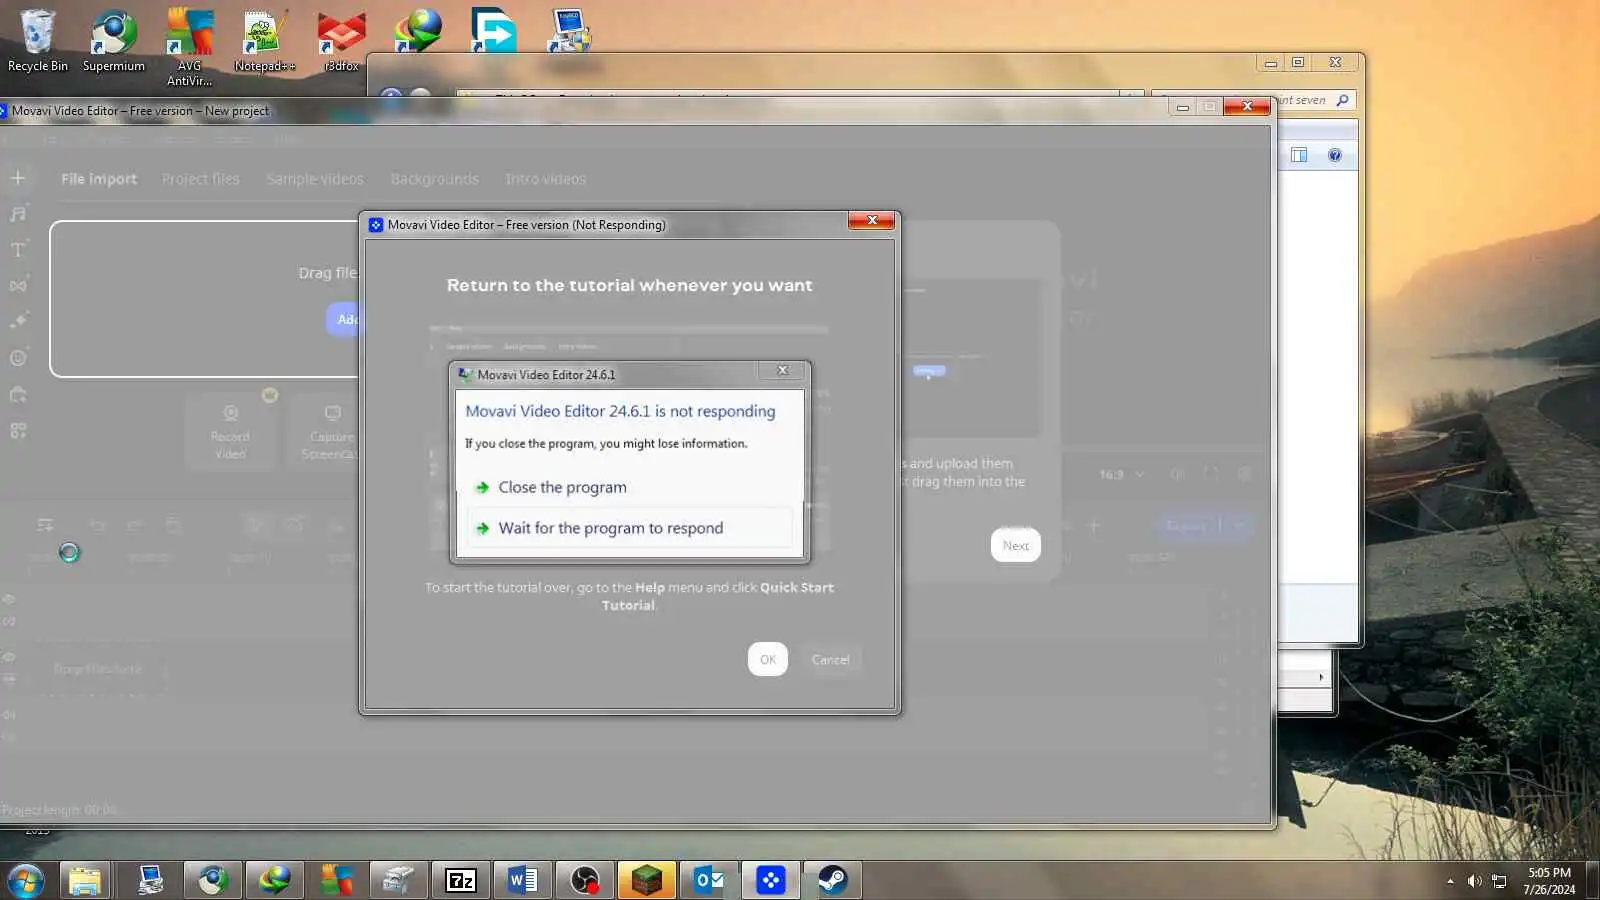Click the network icon in system tray
Image resolution: width=1600 pixels, height=900 pixels.
[x=1499, y=881]
